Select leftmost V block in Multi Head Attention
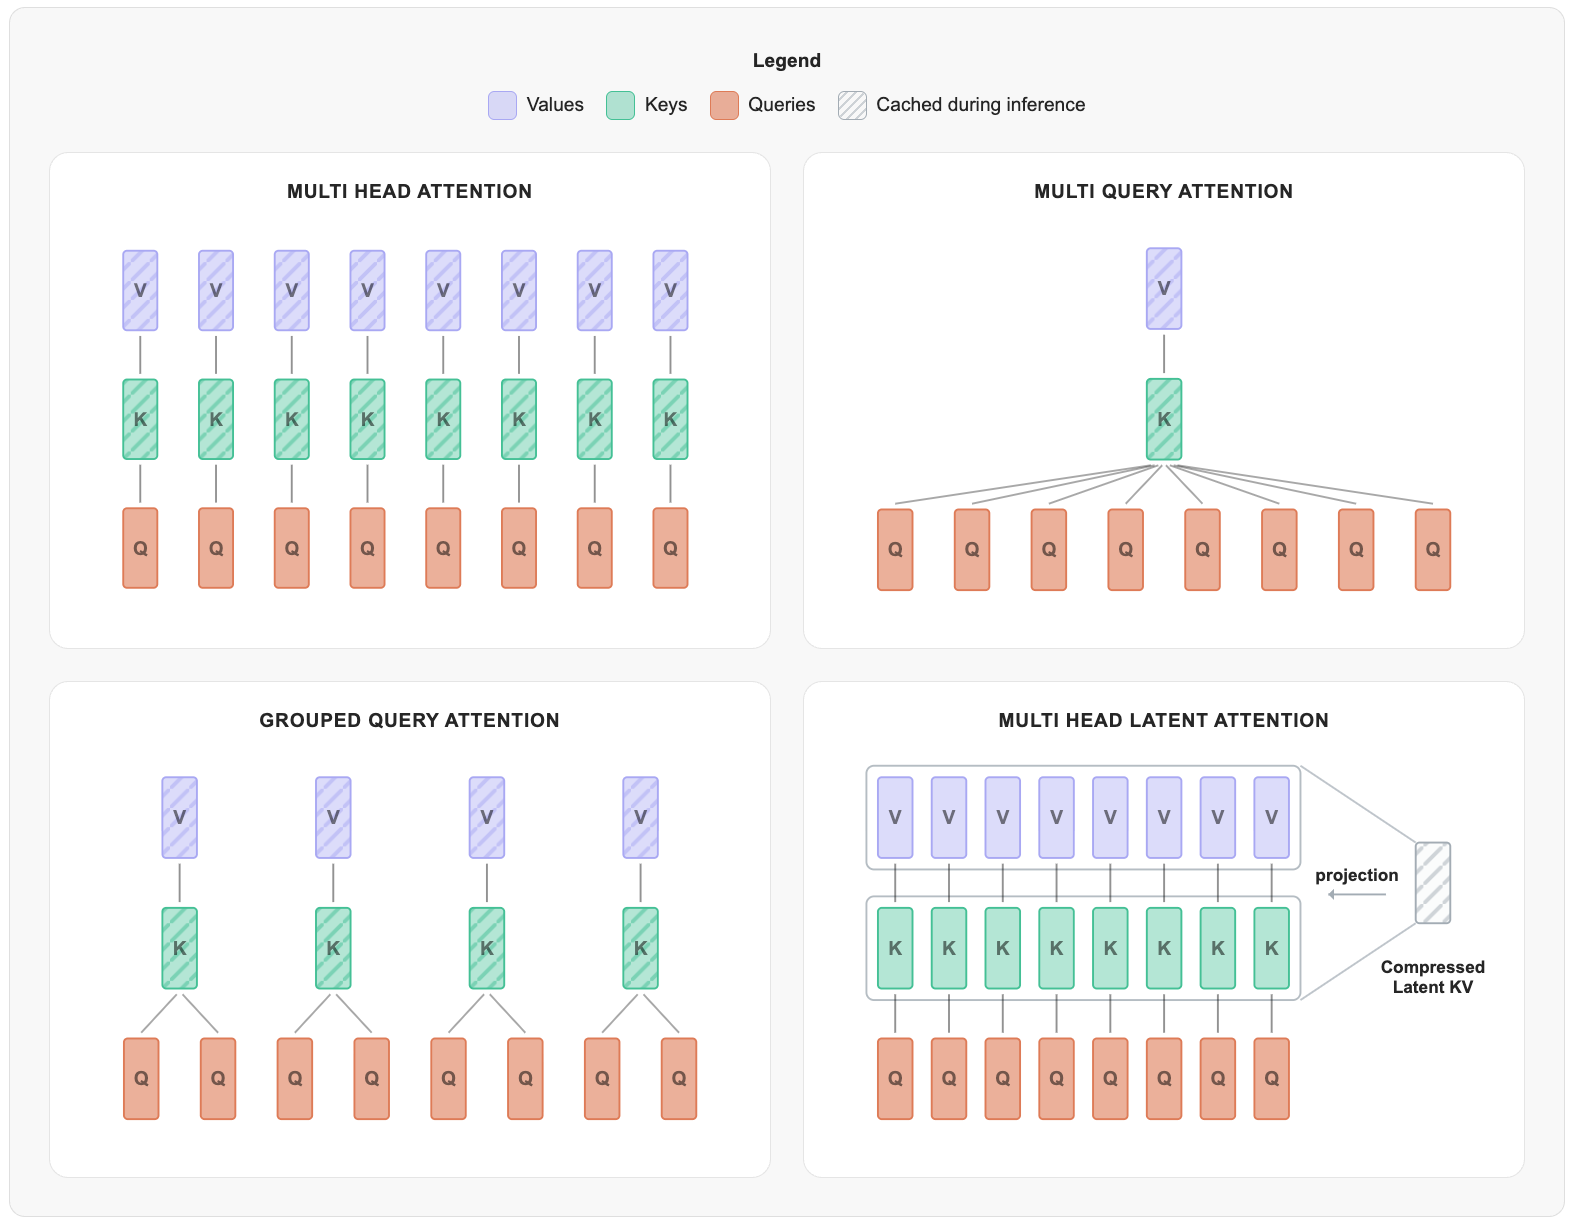 [x=140, y=291]
